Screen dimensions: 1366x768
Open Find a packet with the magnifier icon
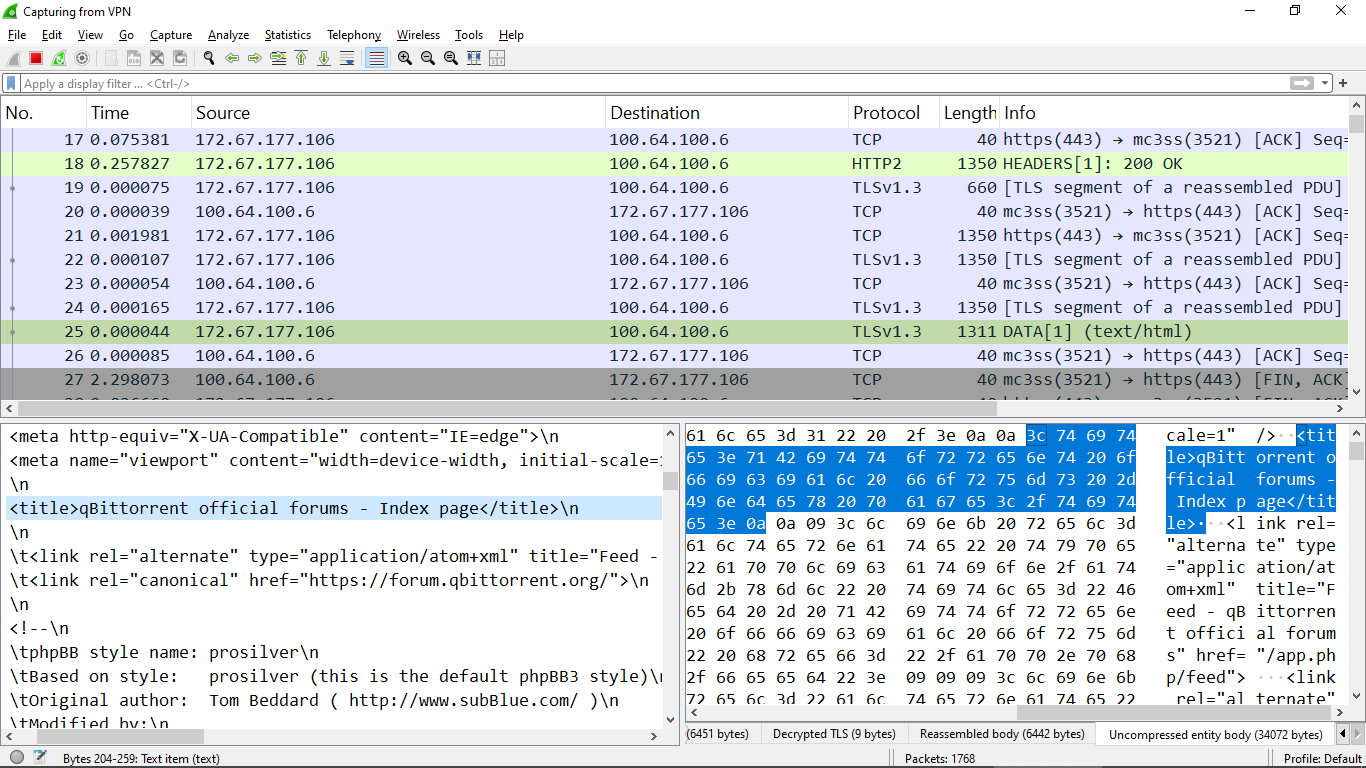209,59
